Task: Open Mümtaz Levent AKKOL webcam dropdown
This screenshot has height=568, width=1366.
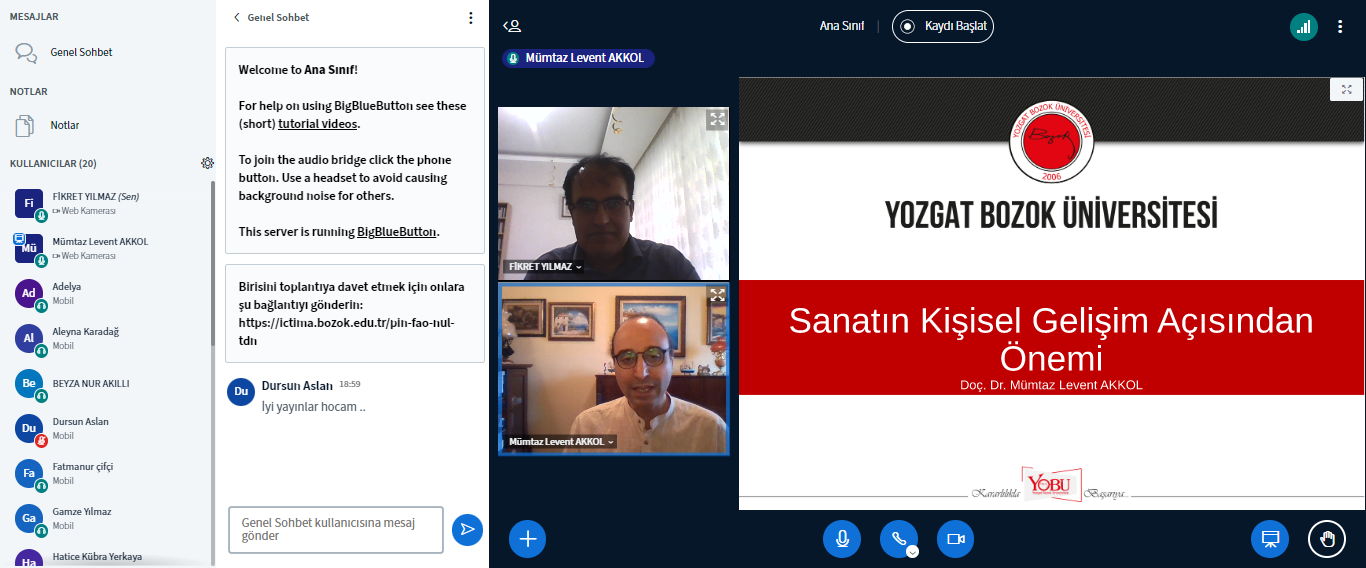Action: click(561, 442)
